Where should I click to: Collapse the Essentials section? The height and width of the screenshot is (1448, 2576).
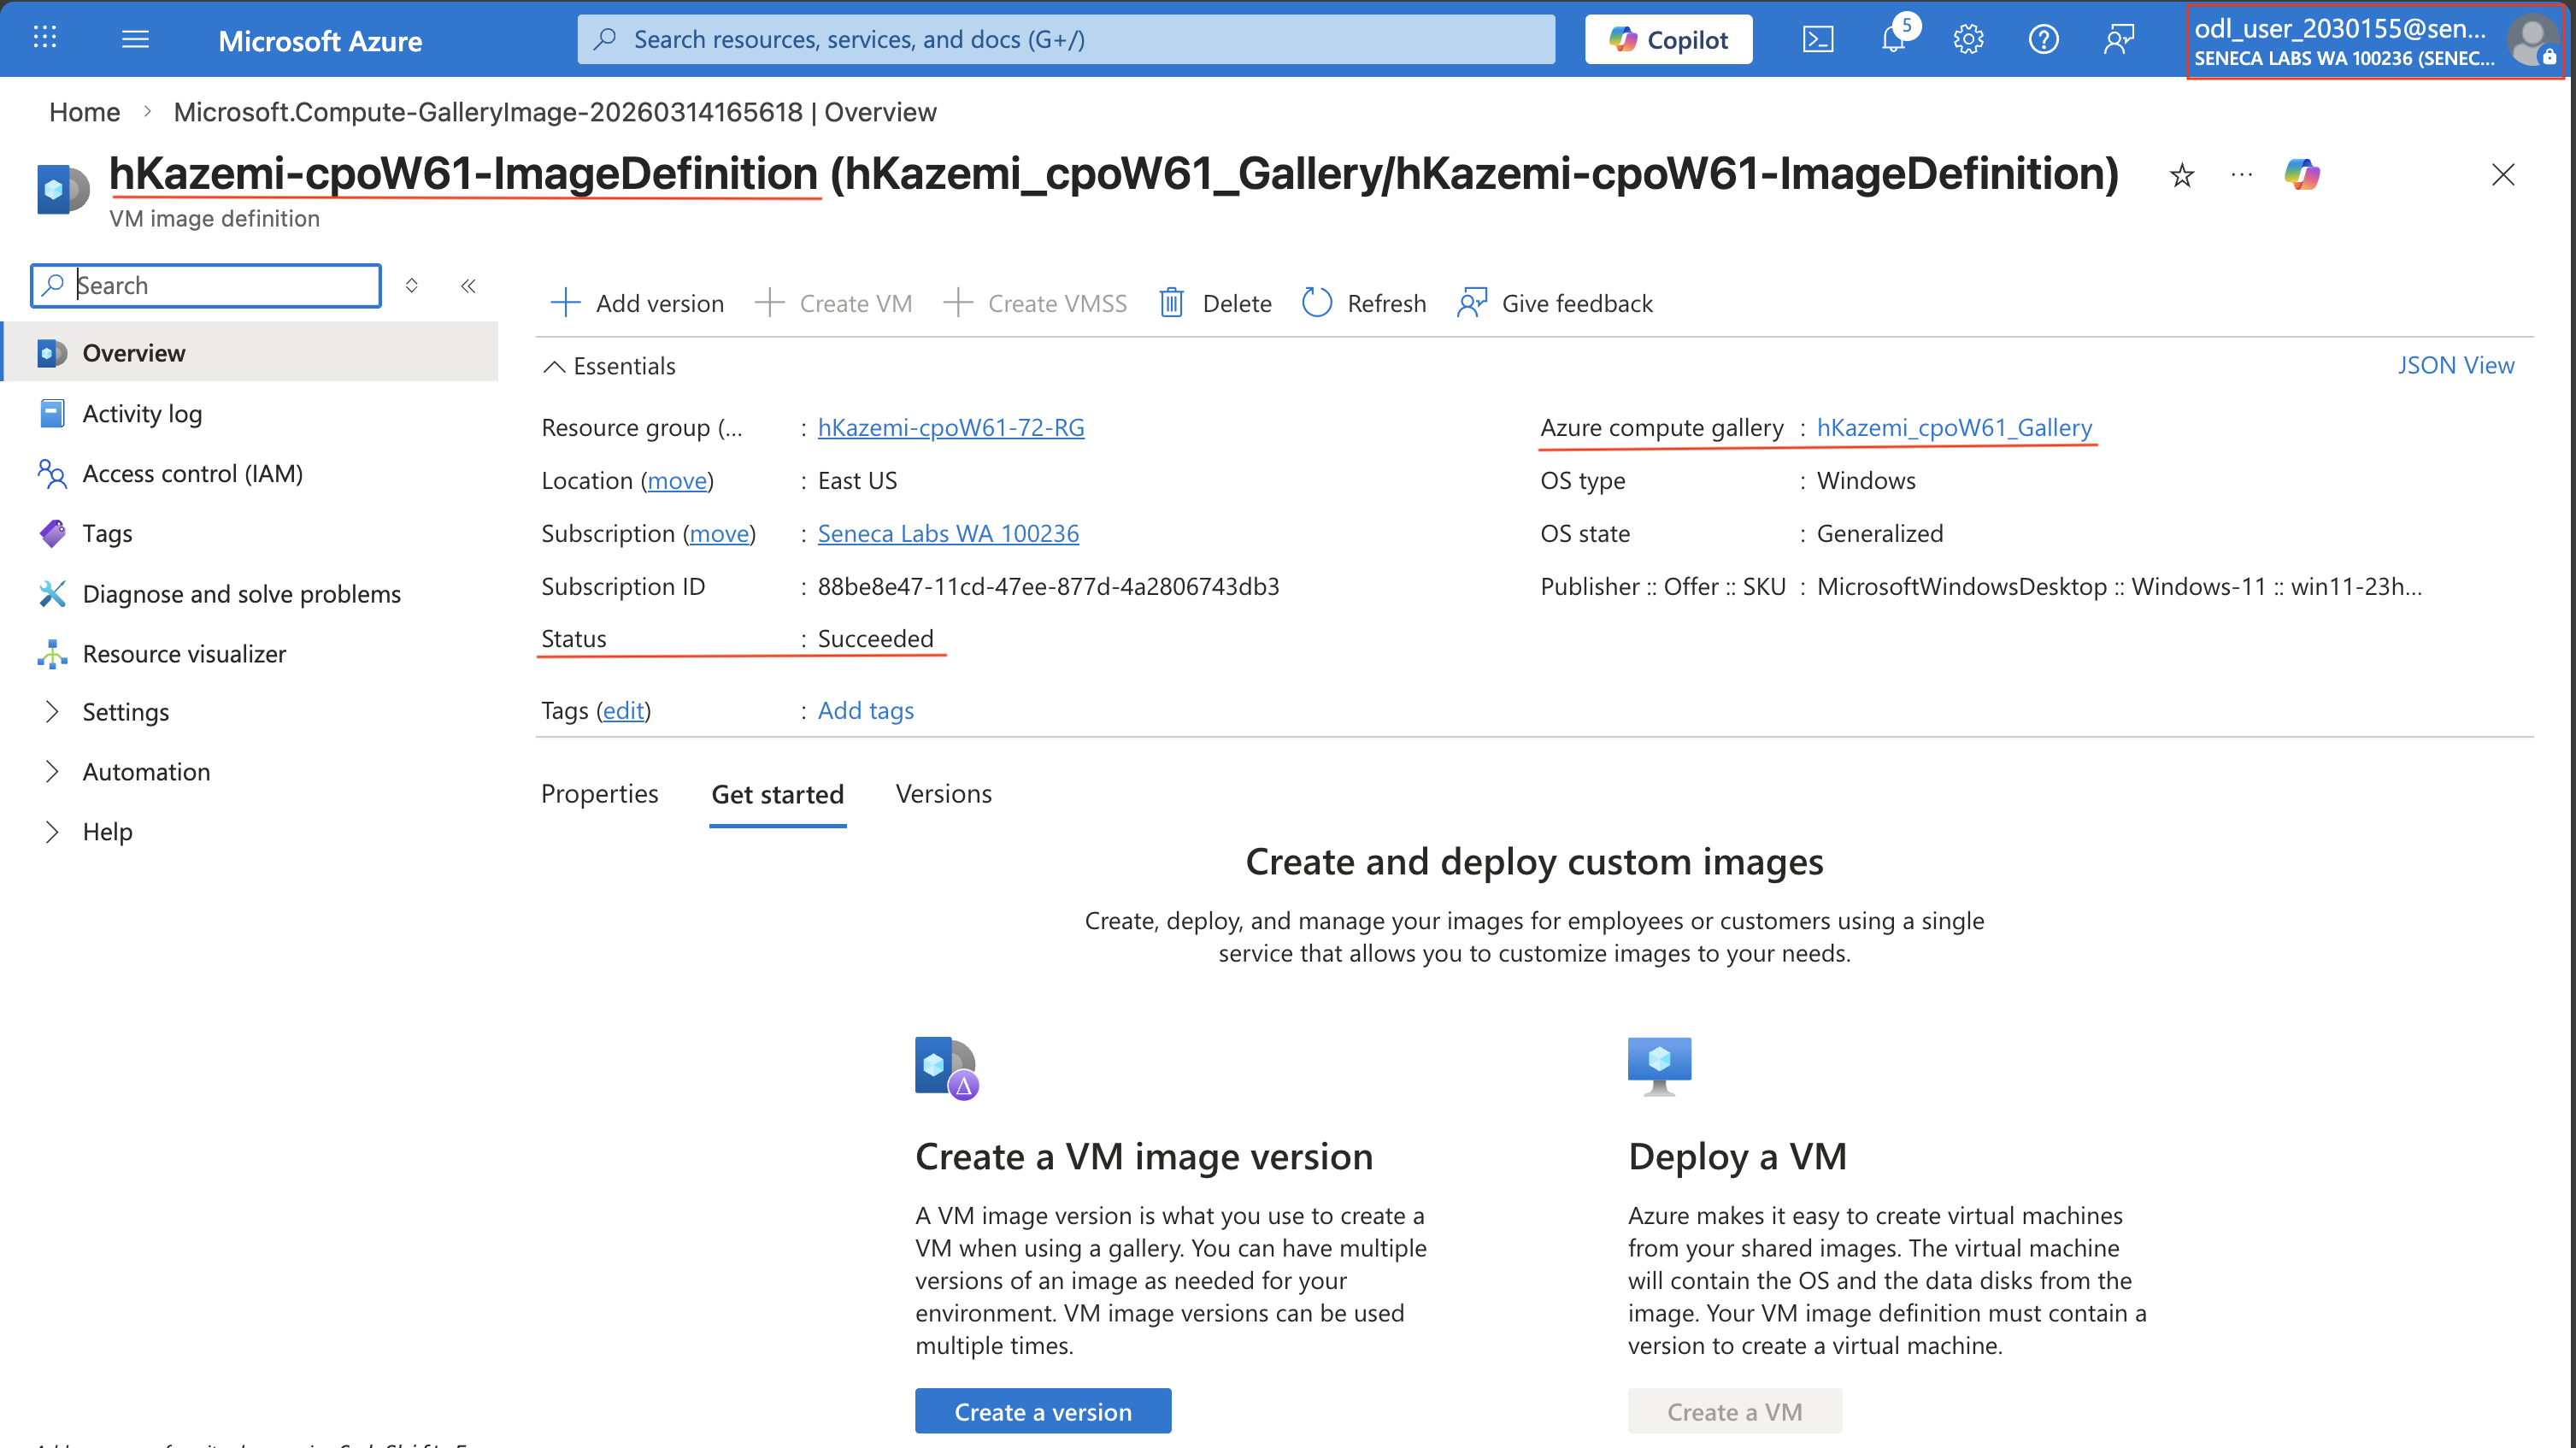609,366
